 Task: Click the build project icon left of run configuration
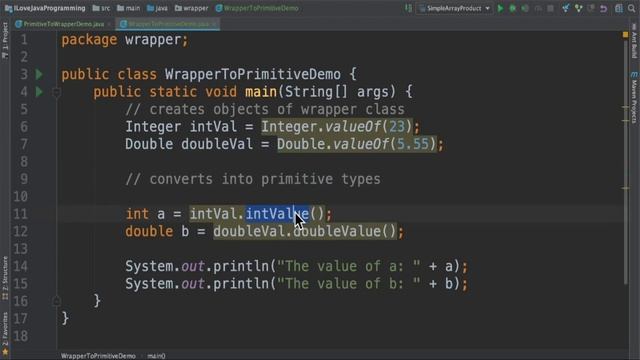click(x=408, y=8)
